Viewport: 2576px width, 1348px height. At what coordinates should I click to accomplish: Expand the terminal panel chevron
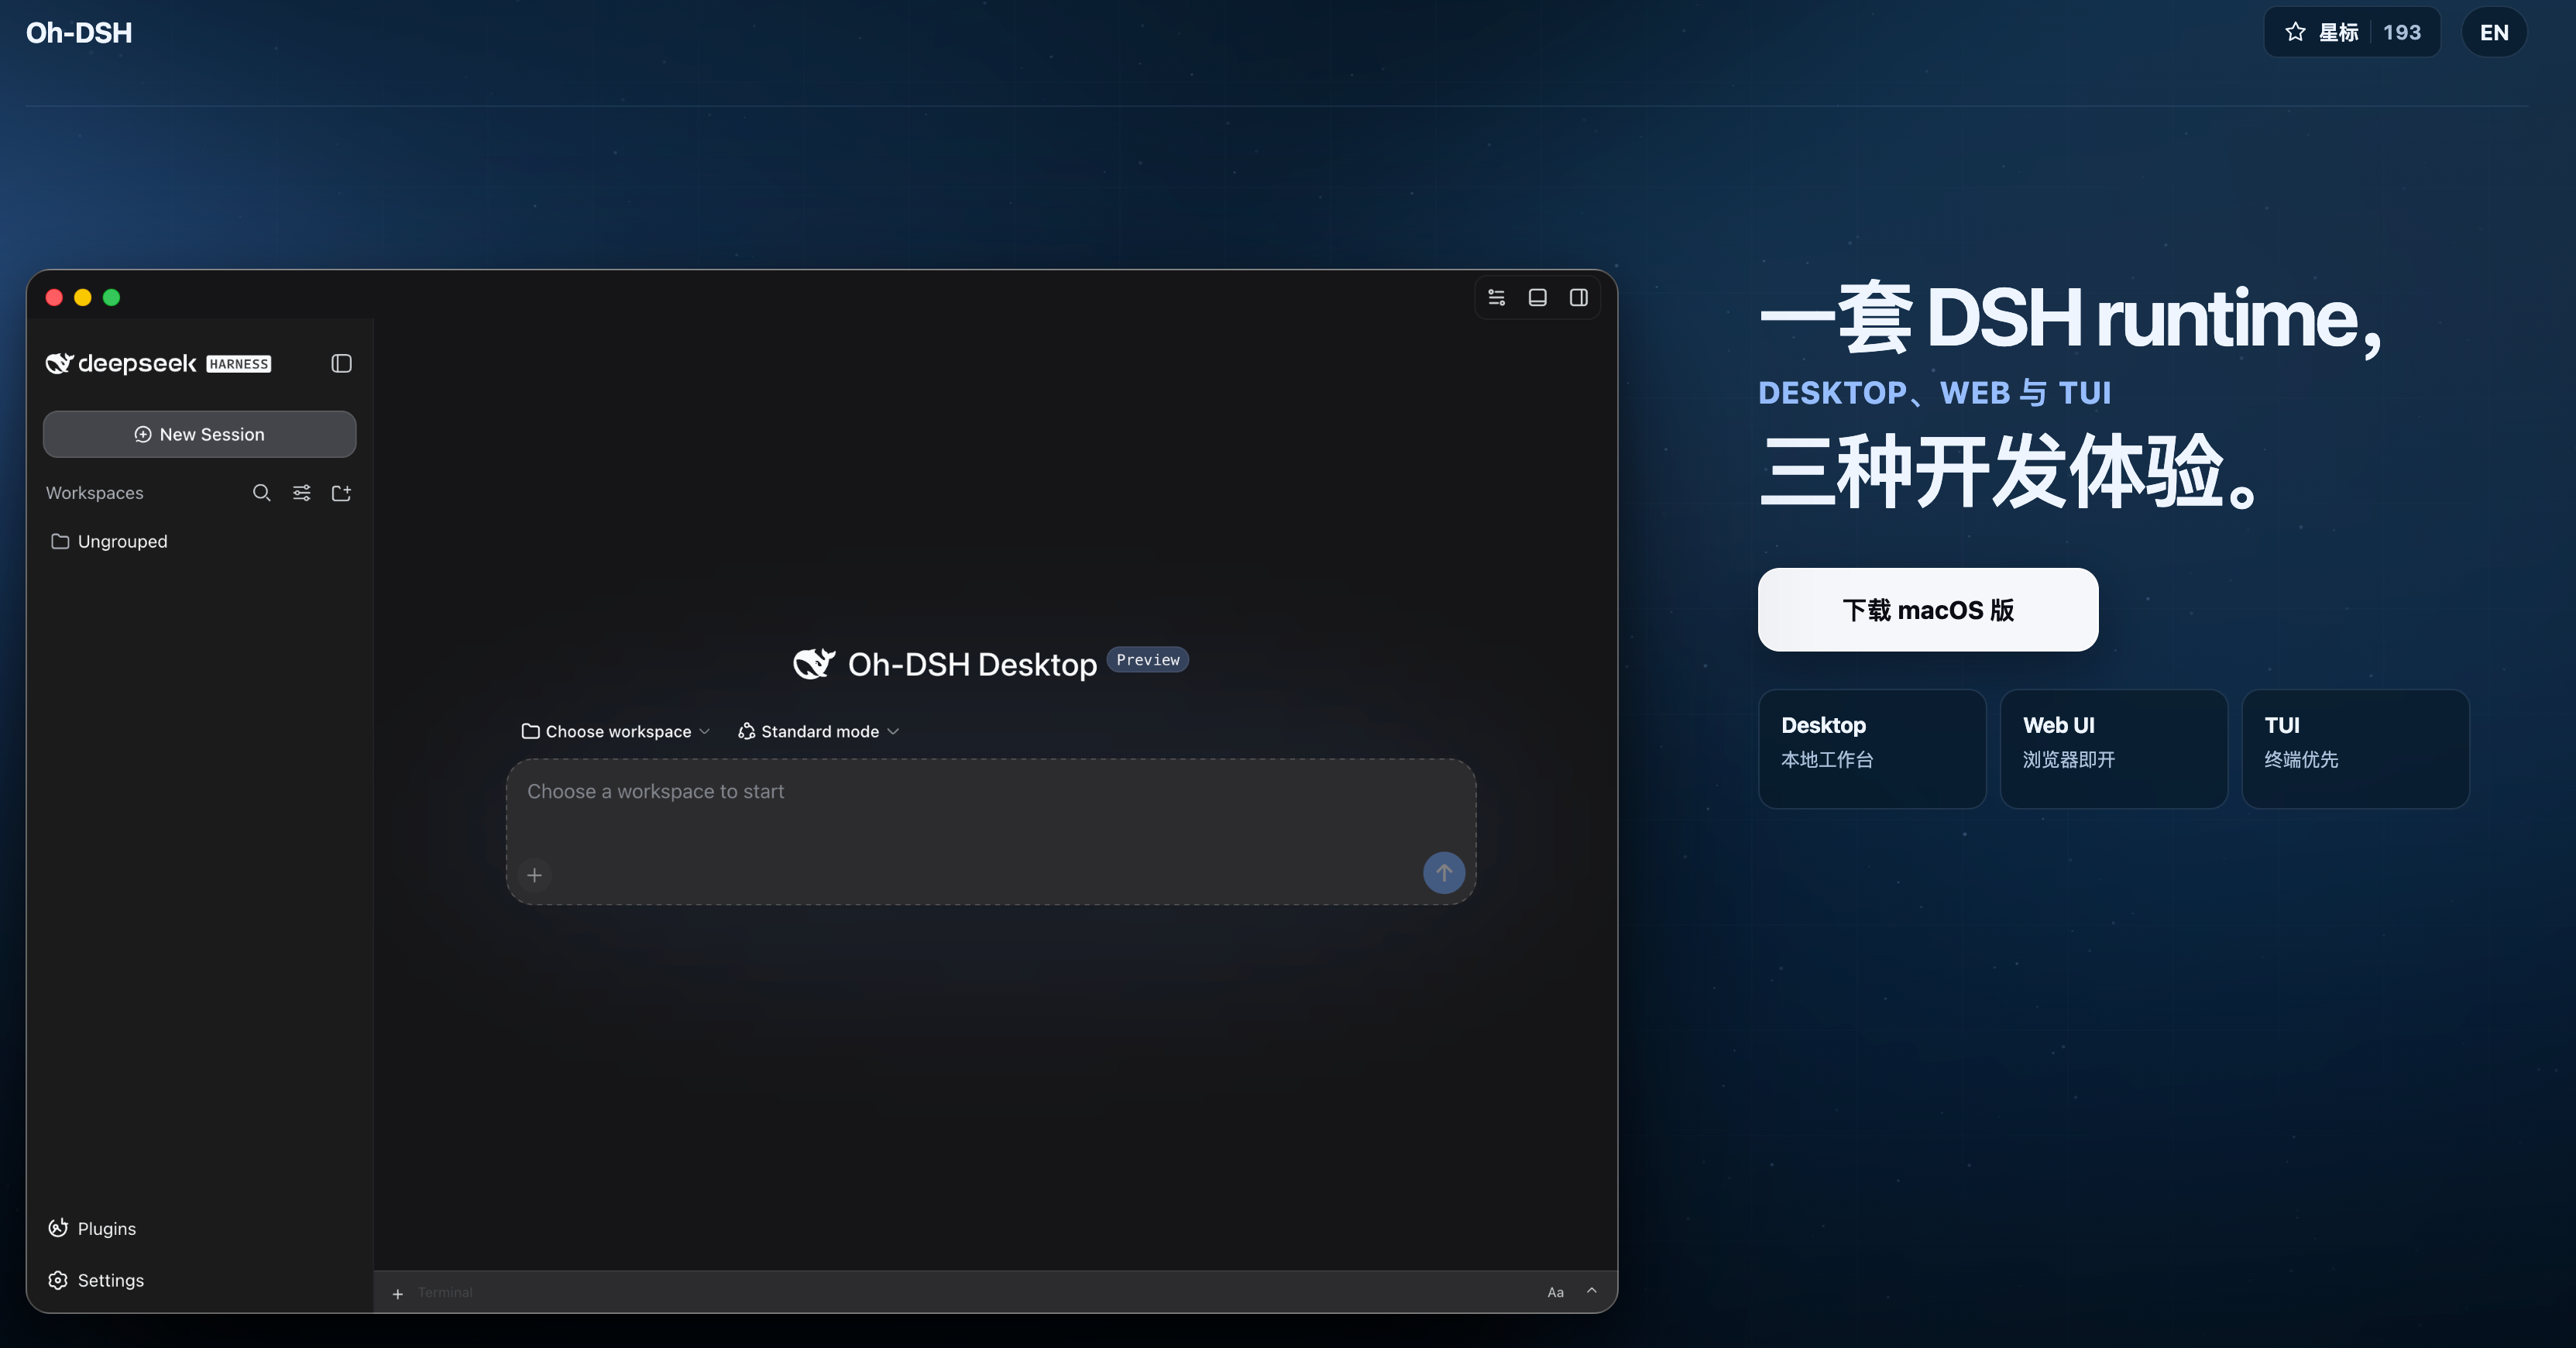[x=1591, y=1291]
